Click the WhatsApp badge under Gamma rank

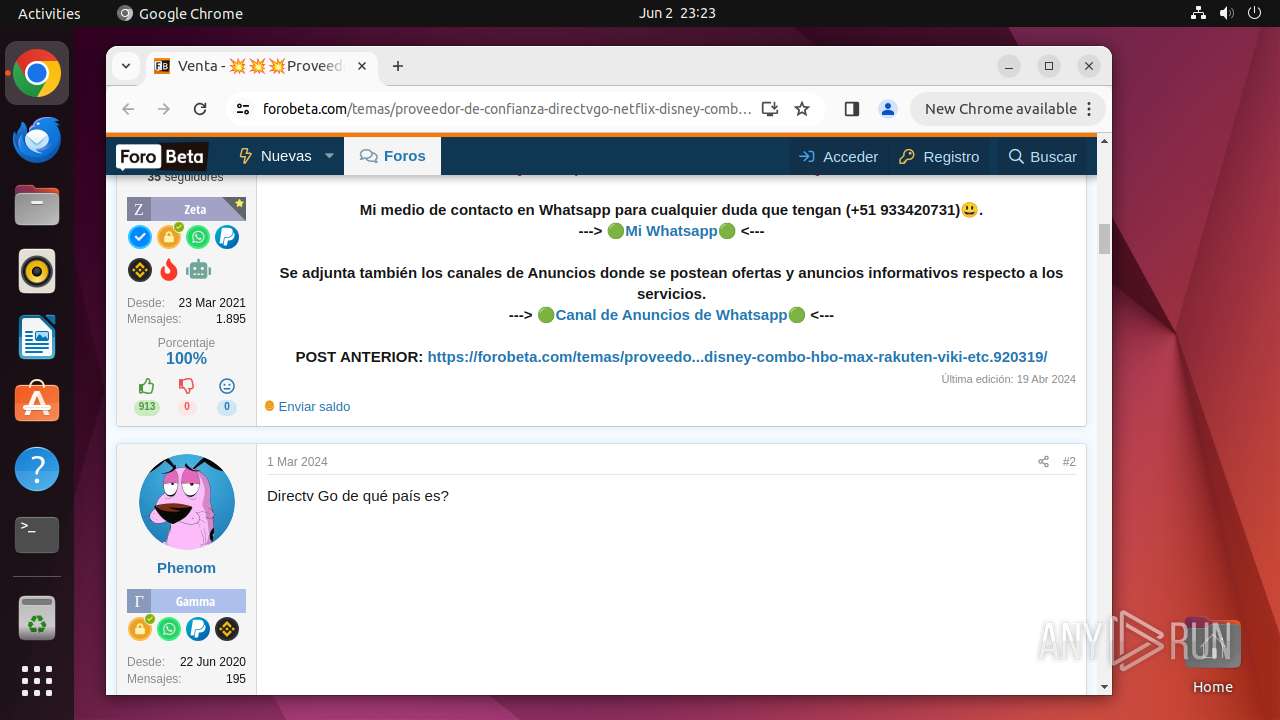169,629
